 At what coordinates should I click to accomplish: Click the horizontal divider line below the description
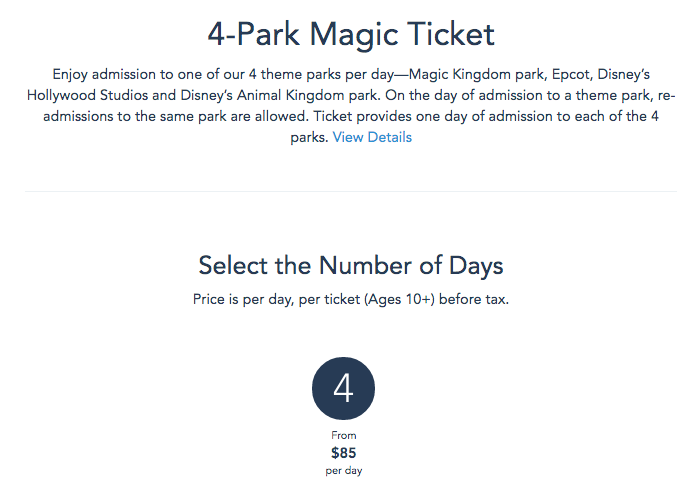pyautogui.click(x=350, y=191)
